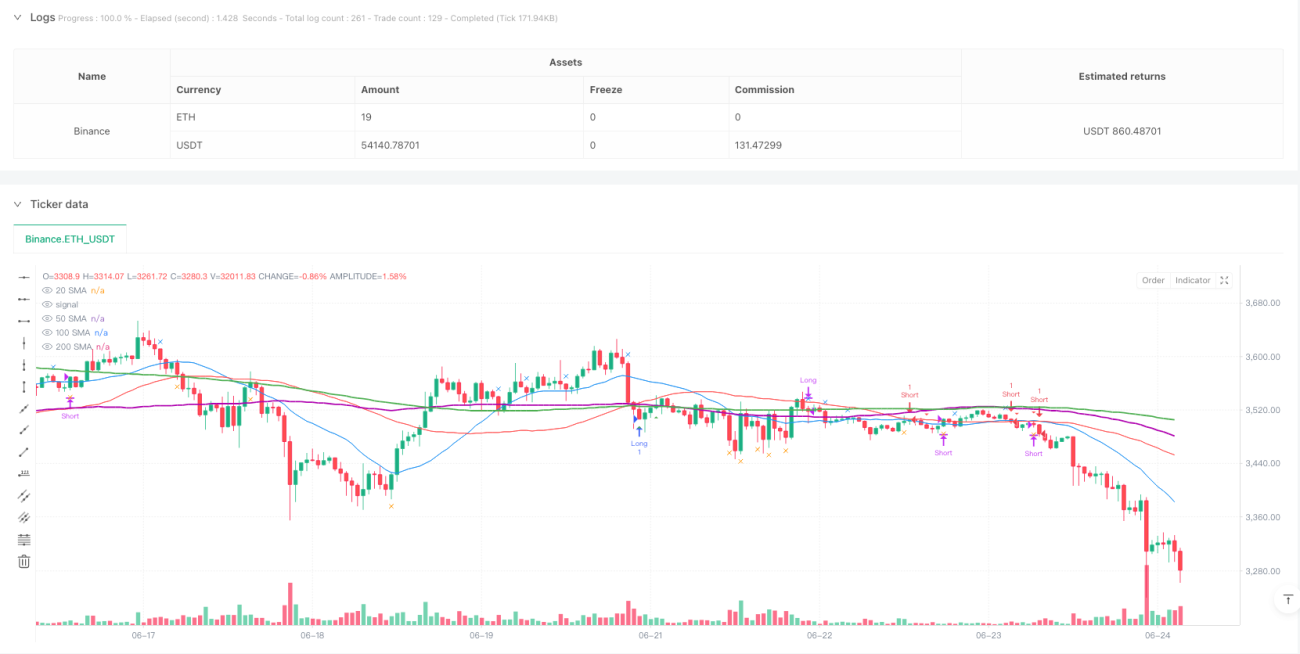Screen dimensions: 1300x654
Task: Click the fullscreen icon beside Indicator
Action: [1225, 280]
